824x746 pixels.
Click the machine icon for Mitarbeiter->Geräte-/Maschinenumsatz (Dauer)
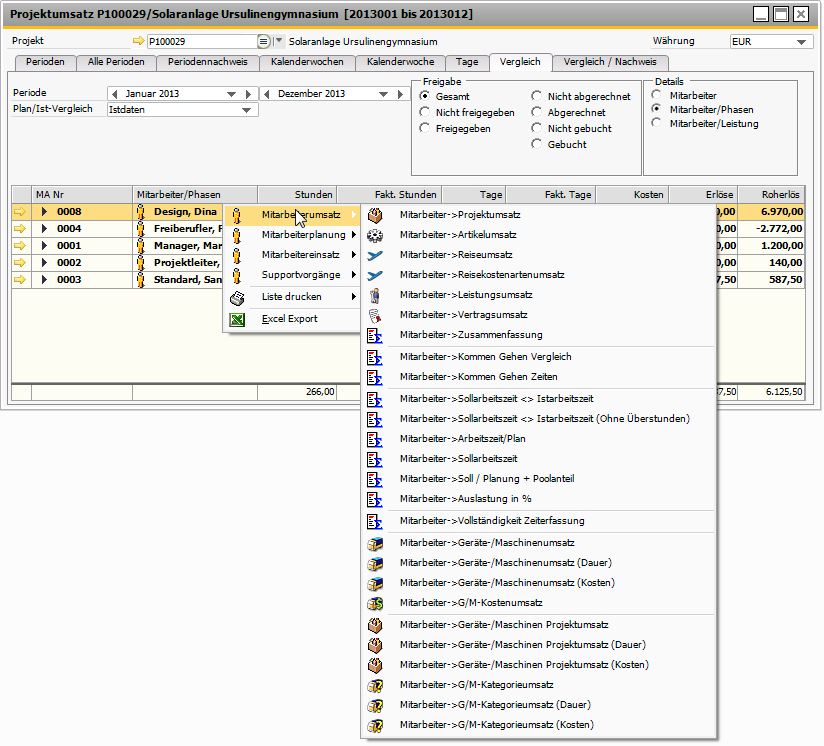(x=375, y=563)
